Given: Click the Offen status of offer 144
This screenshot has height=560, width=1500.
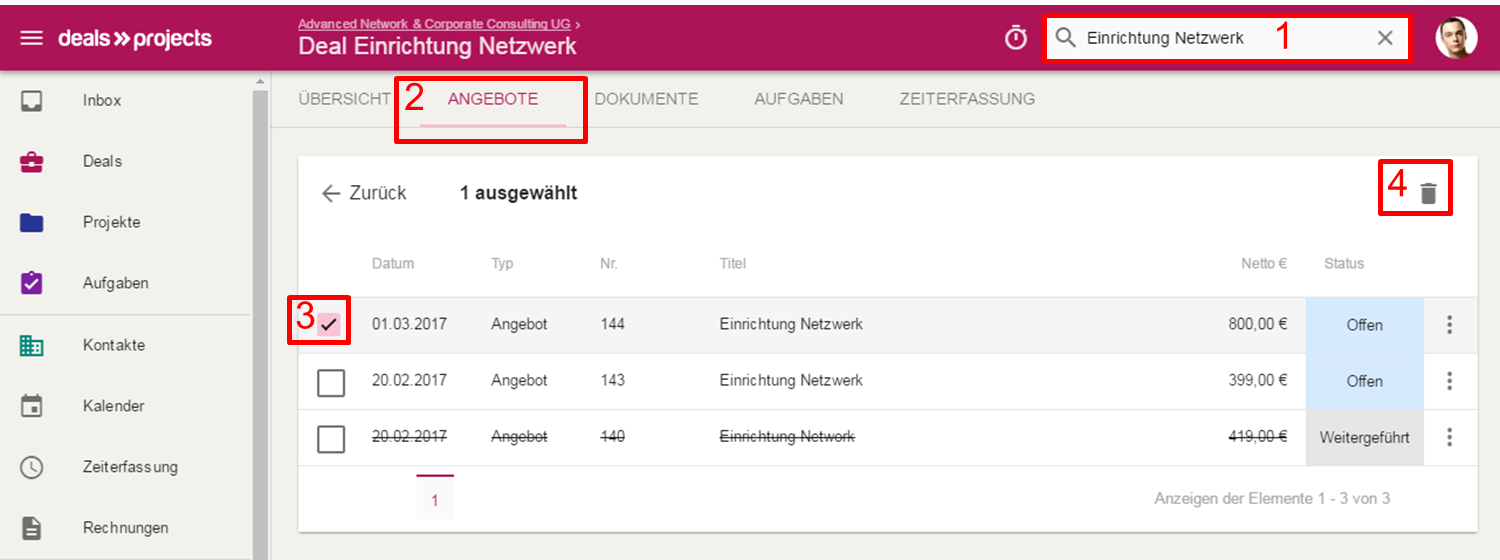Looking at the screenshot, I should pyautogui.click(x=1364, y=325).
